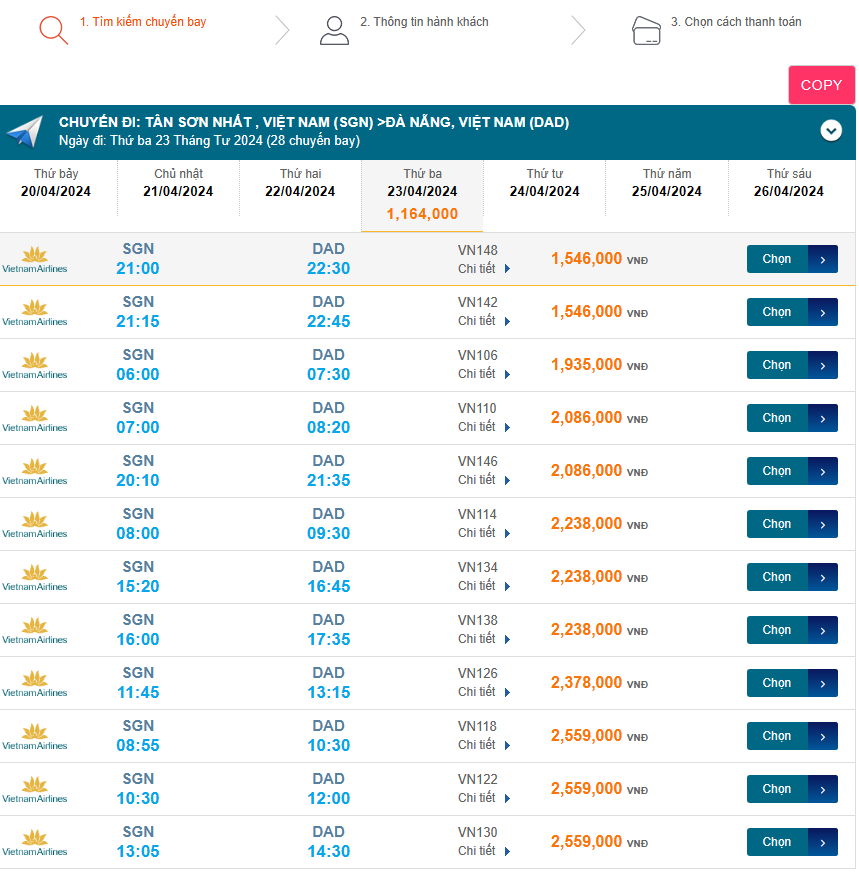859x896 pixels.
Task: Choose flight VN110 departing 07:00
Action: (777, 418)
